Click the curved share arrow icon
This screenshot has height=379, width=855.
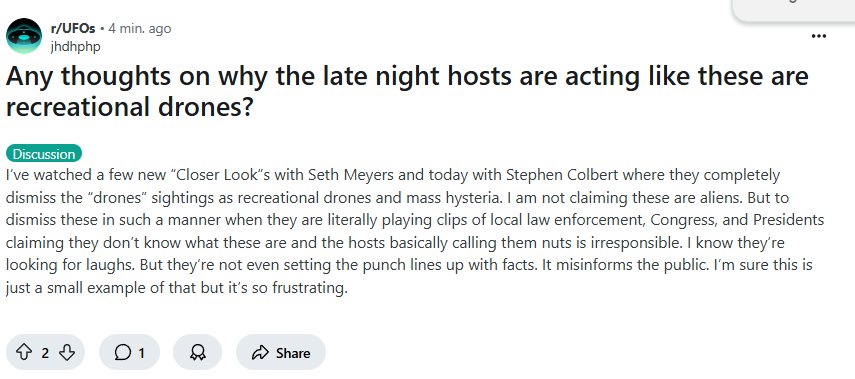point(260,353)
